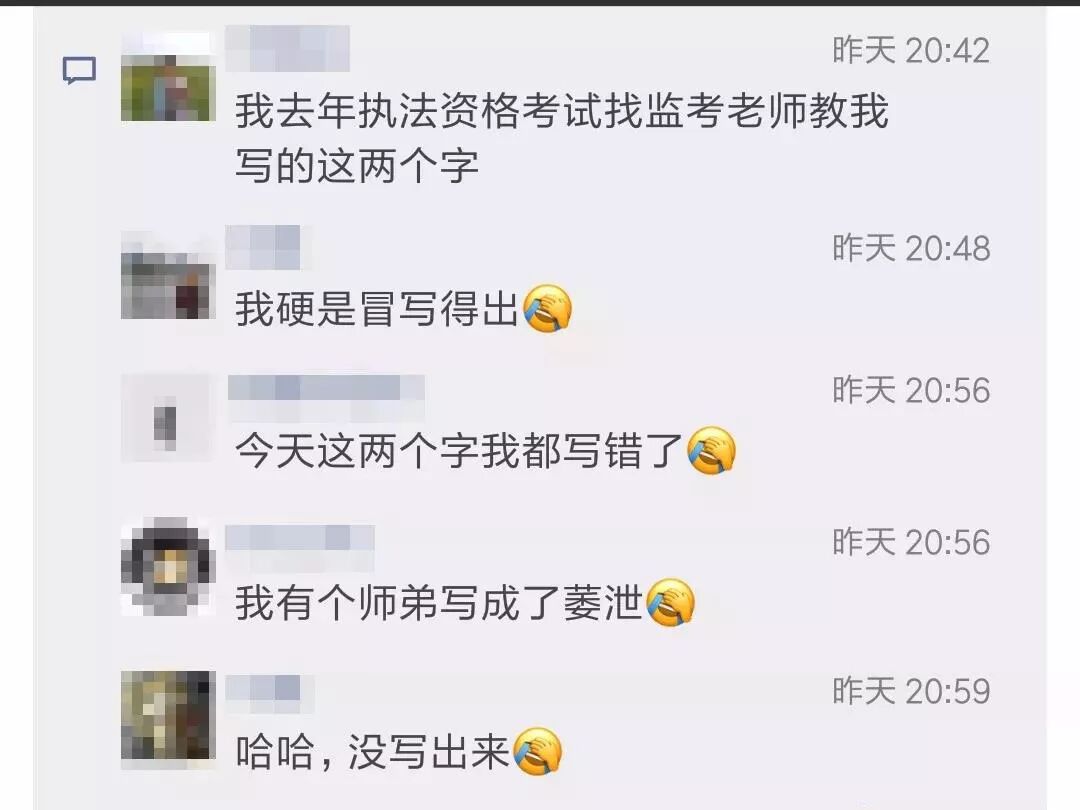Click the timestamp '昨天 20:42'
The image size is (1080, 810).
click(x=911, y=50)
